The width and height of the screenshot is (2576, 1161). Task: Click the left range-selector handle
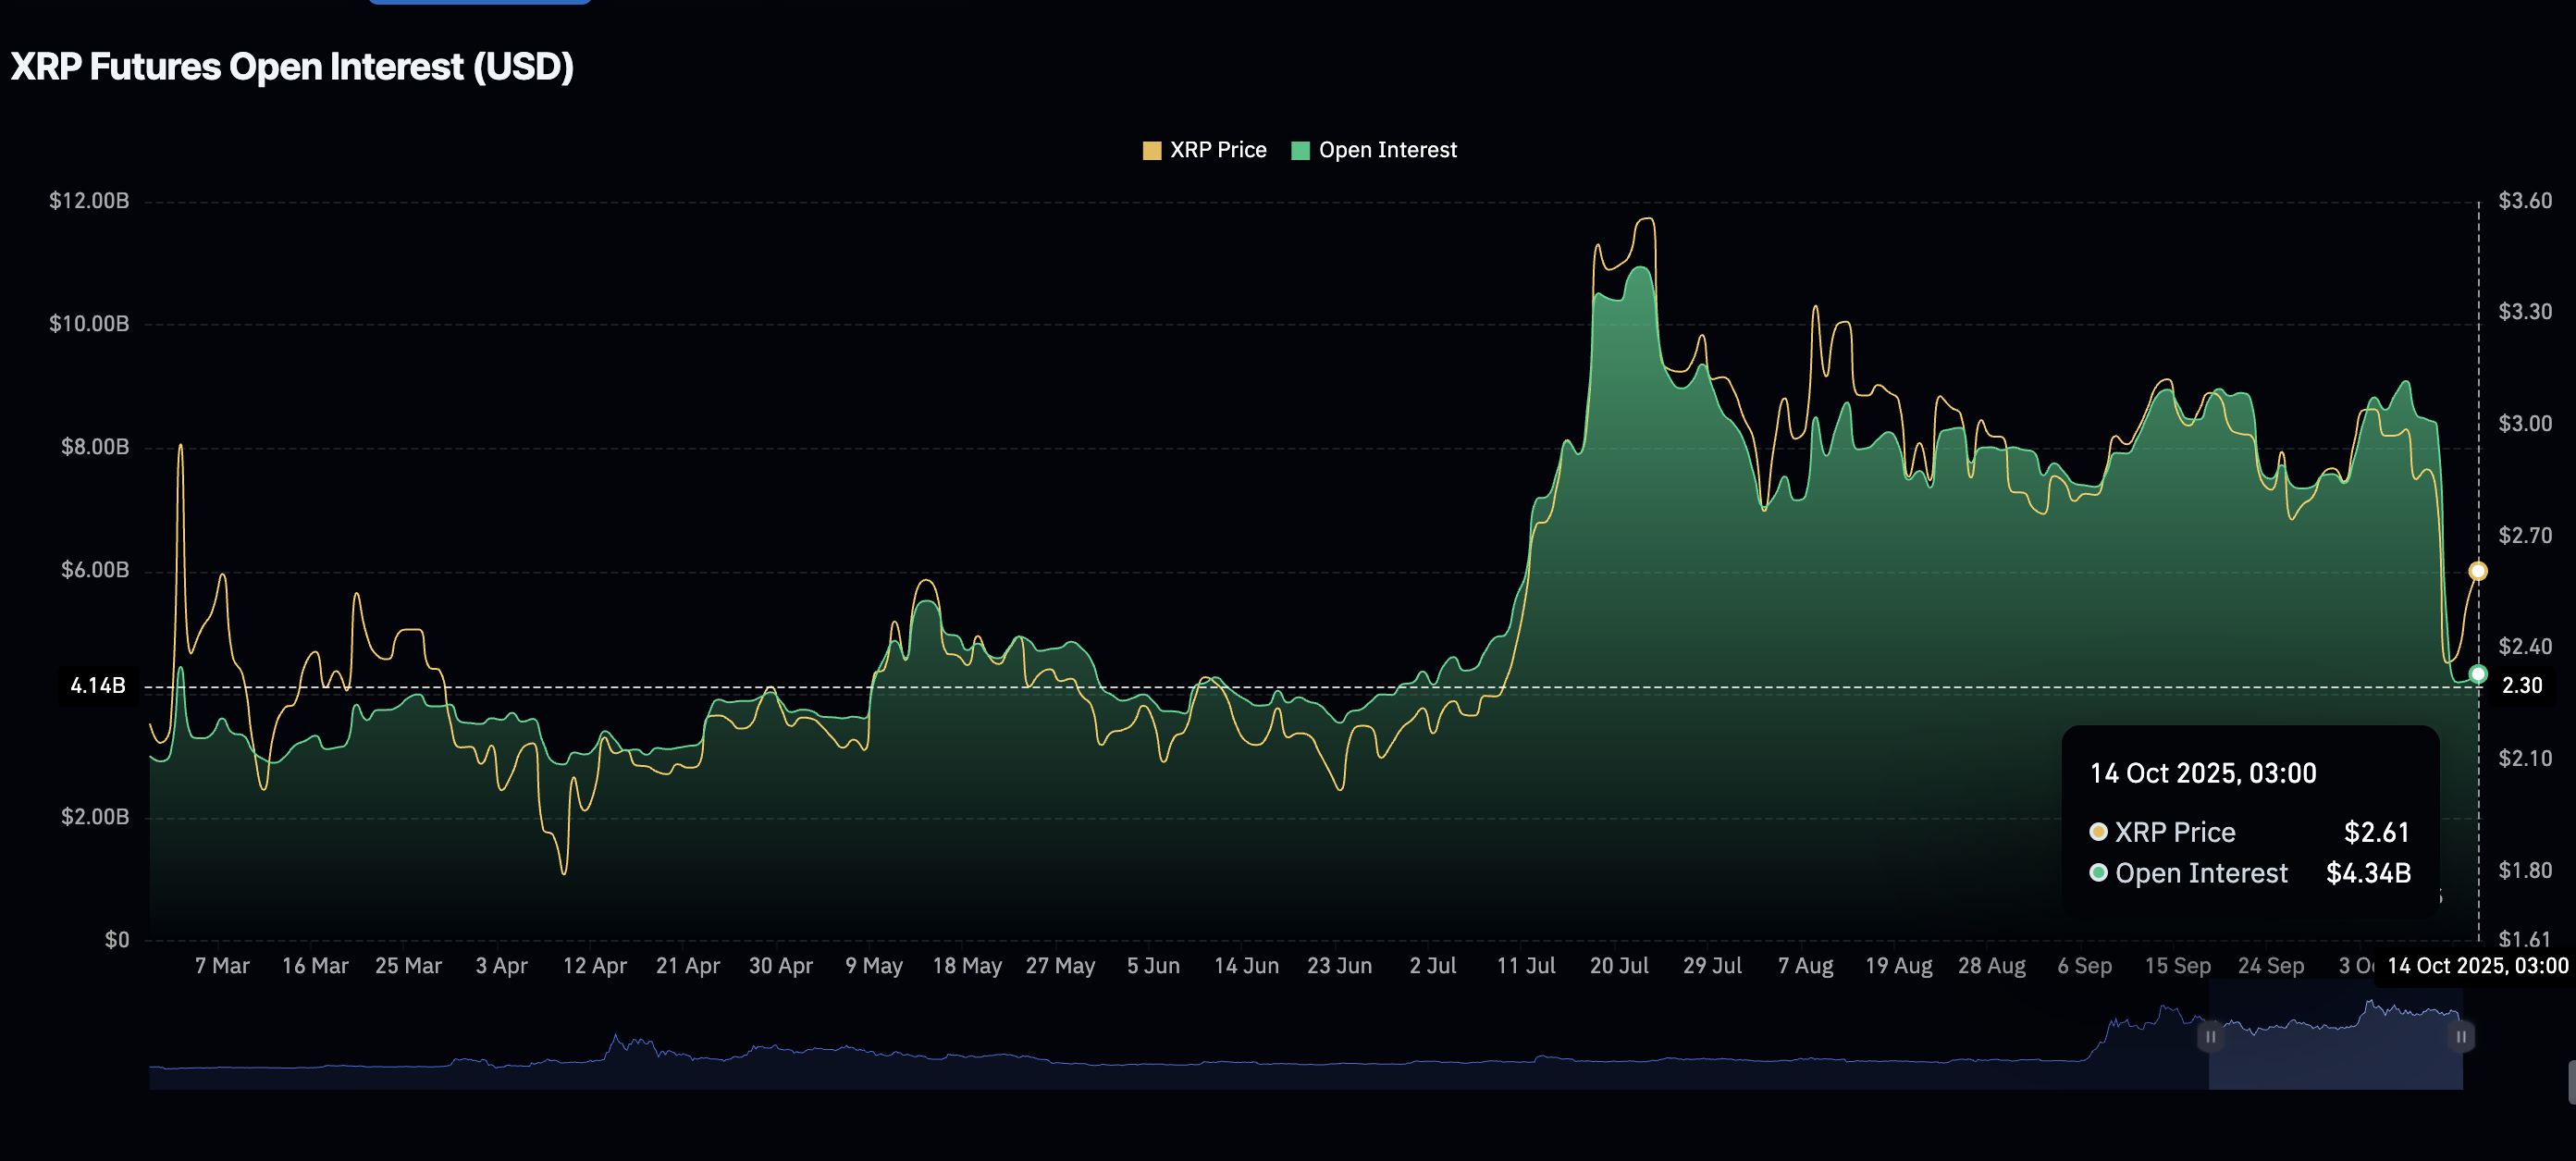click(2210, 1037)
